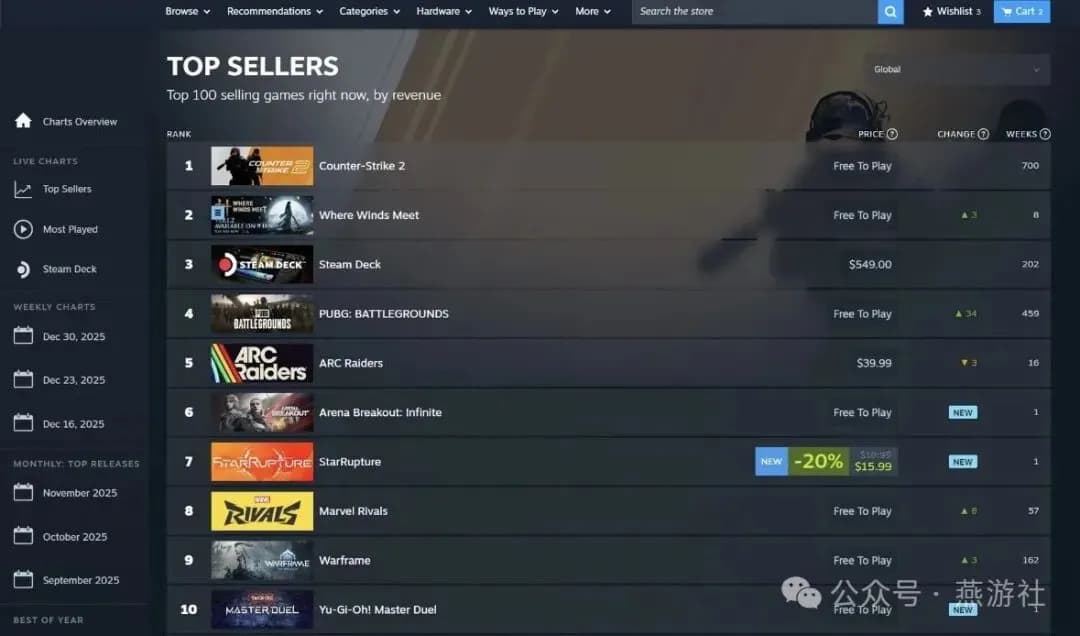Open the Ways to Play menu
1080x636 pixels.
(x=523, y=11)
